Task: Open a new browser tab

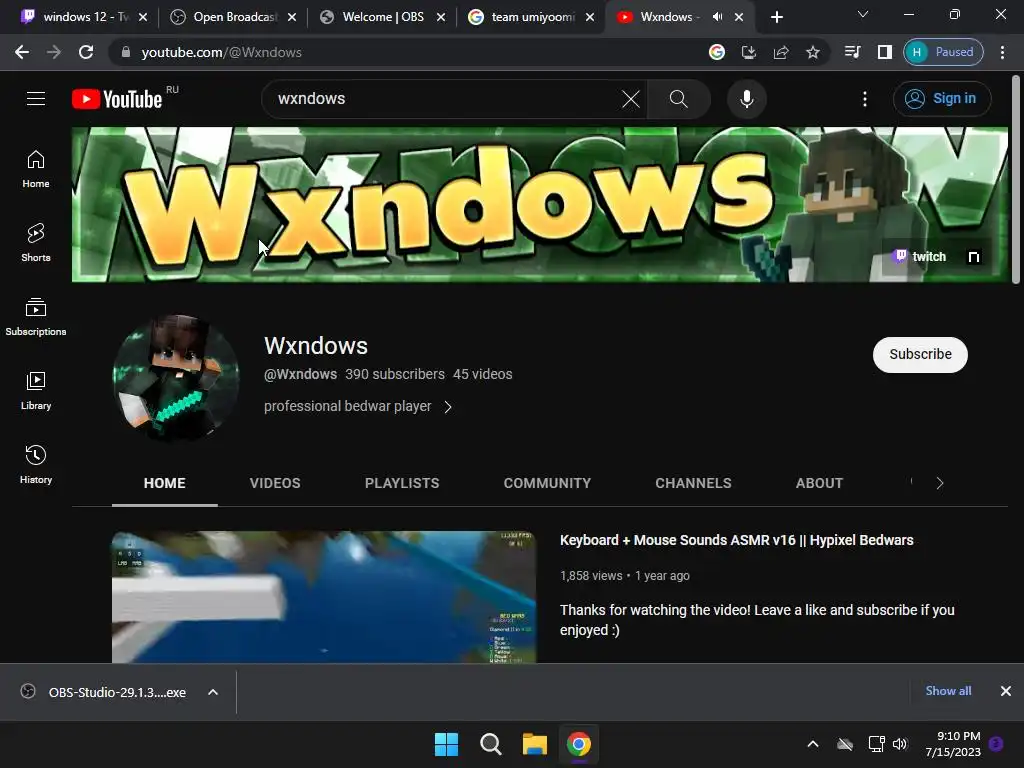Action: click(x=776, y=17)
